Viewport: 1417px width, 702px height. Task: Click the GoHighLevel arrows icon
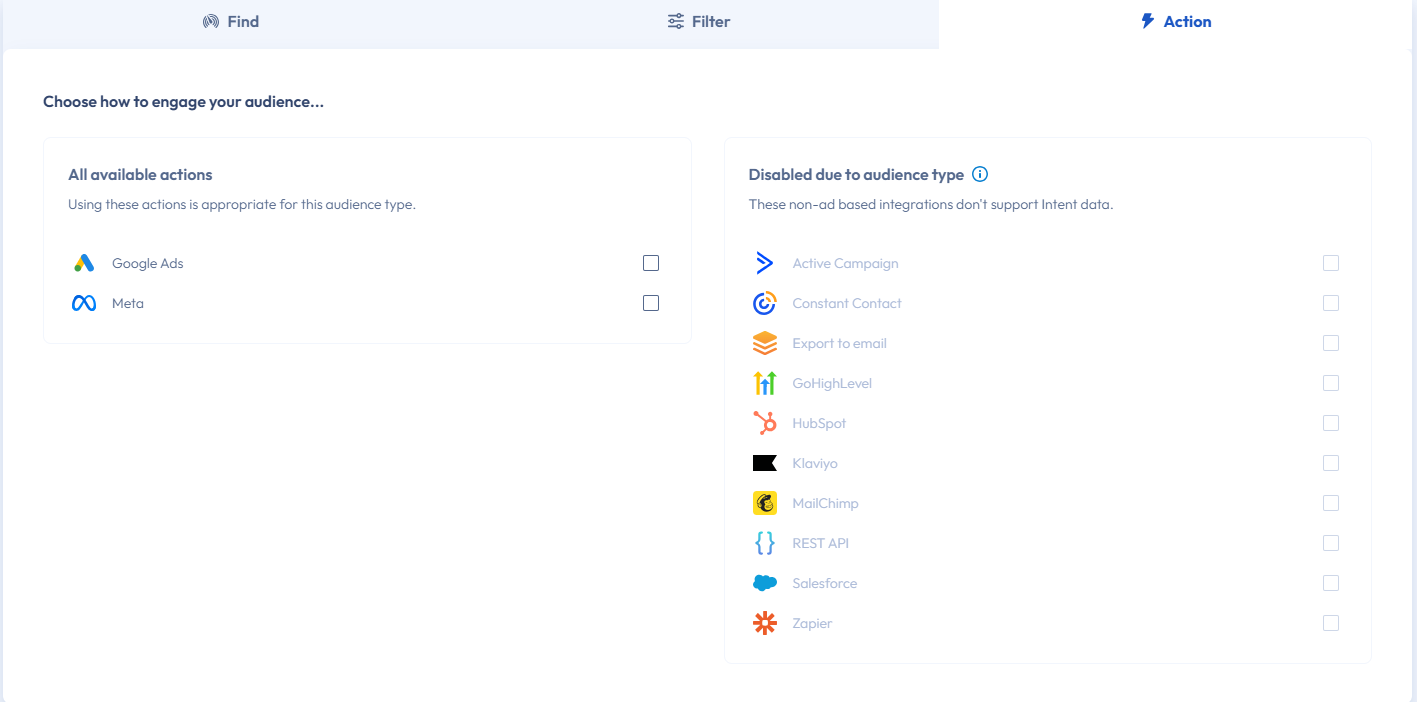pos(765,383)
